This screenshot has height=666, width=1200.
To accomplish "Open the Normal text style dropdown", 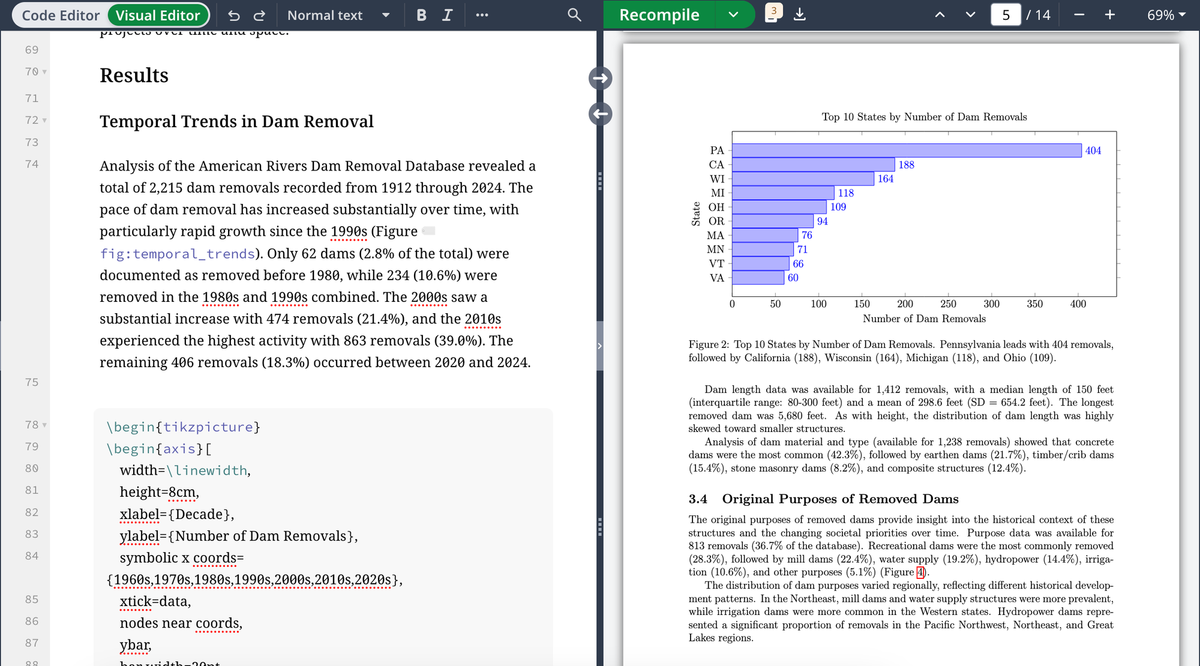I will click(x=337, y=15).
